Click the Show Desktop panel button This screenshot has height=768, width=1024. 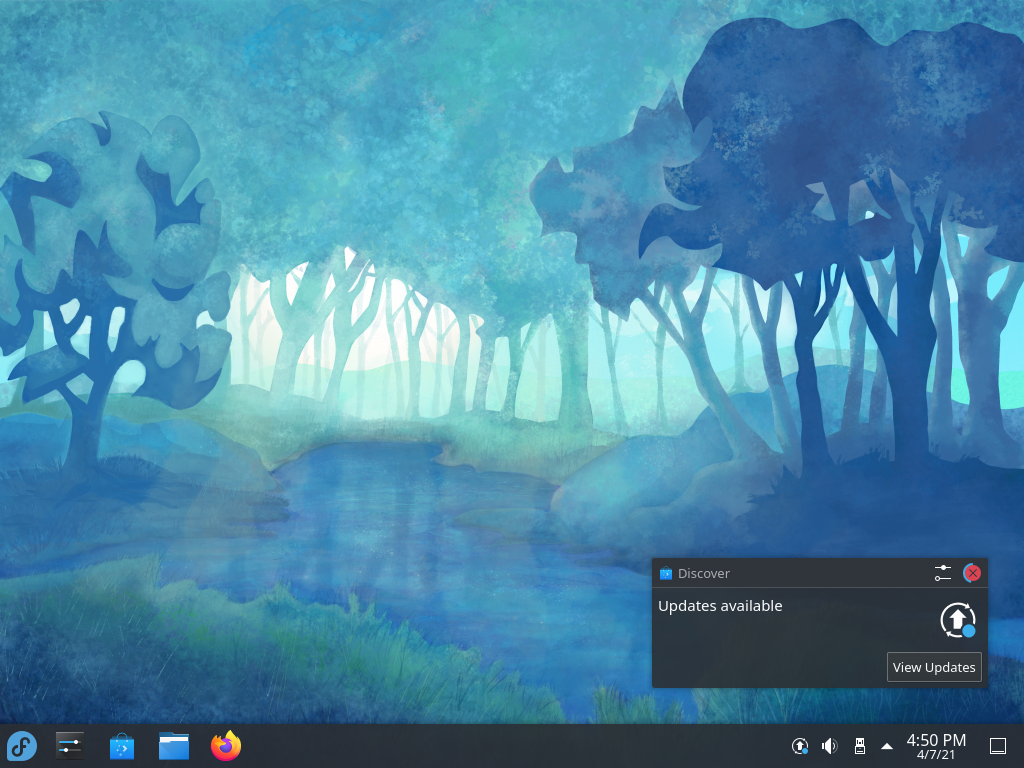click(x=998, y=746)
